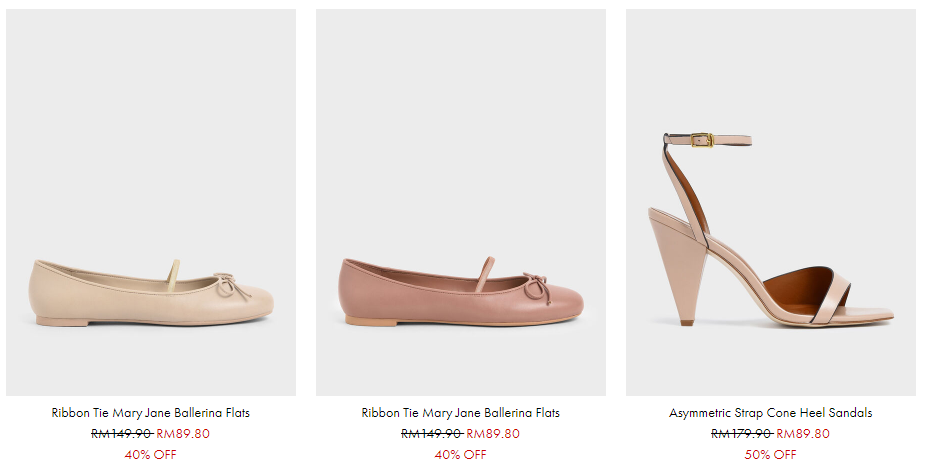Viewport: 925px width, 470px height.
Task: Click the RM89.80 sale price under the pink flats
Action: (493, 434)
